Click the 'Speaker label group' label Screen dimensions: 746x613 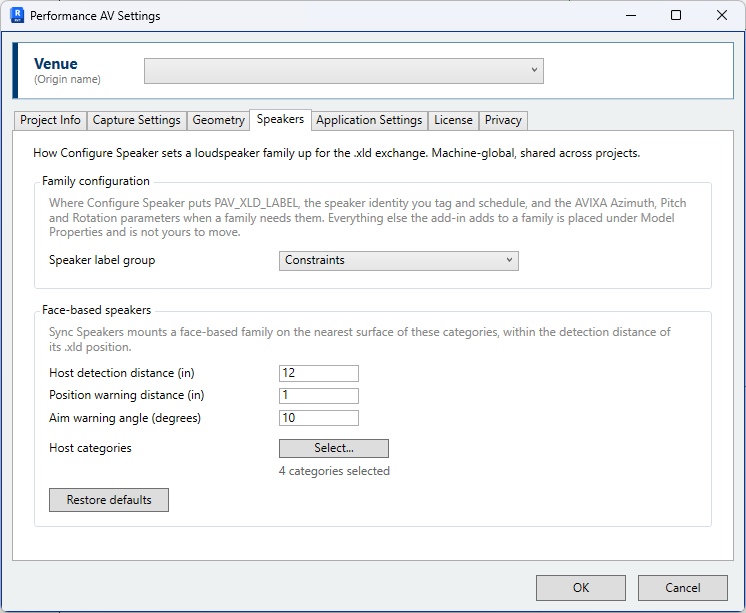coord(102,260)
